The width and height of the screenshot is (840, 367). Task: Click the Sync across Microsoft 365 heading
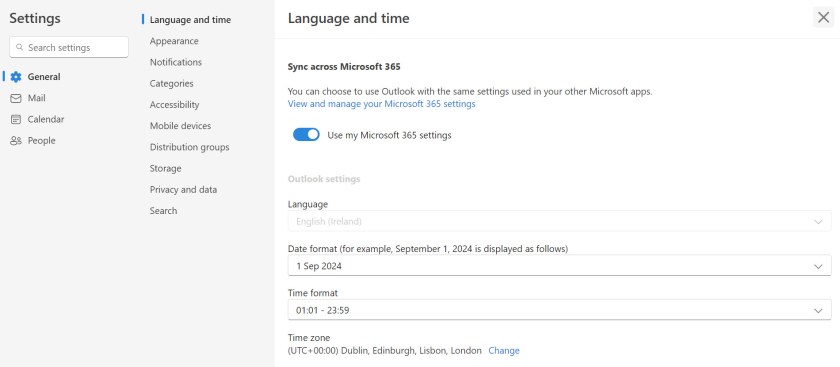point(344,67)
